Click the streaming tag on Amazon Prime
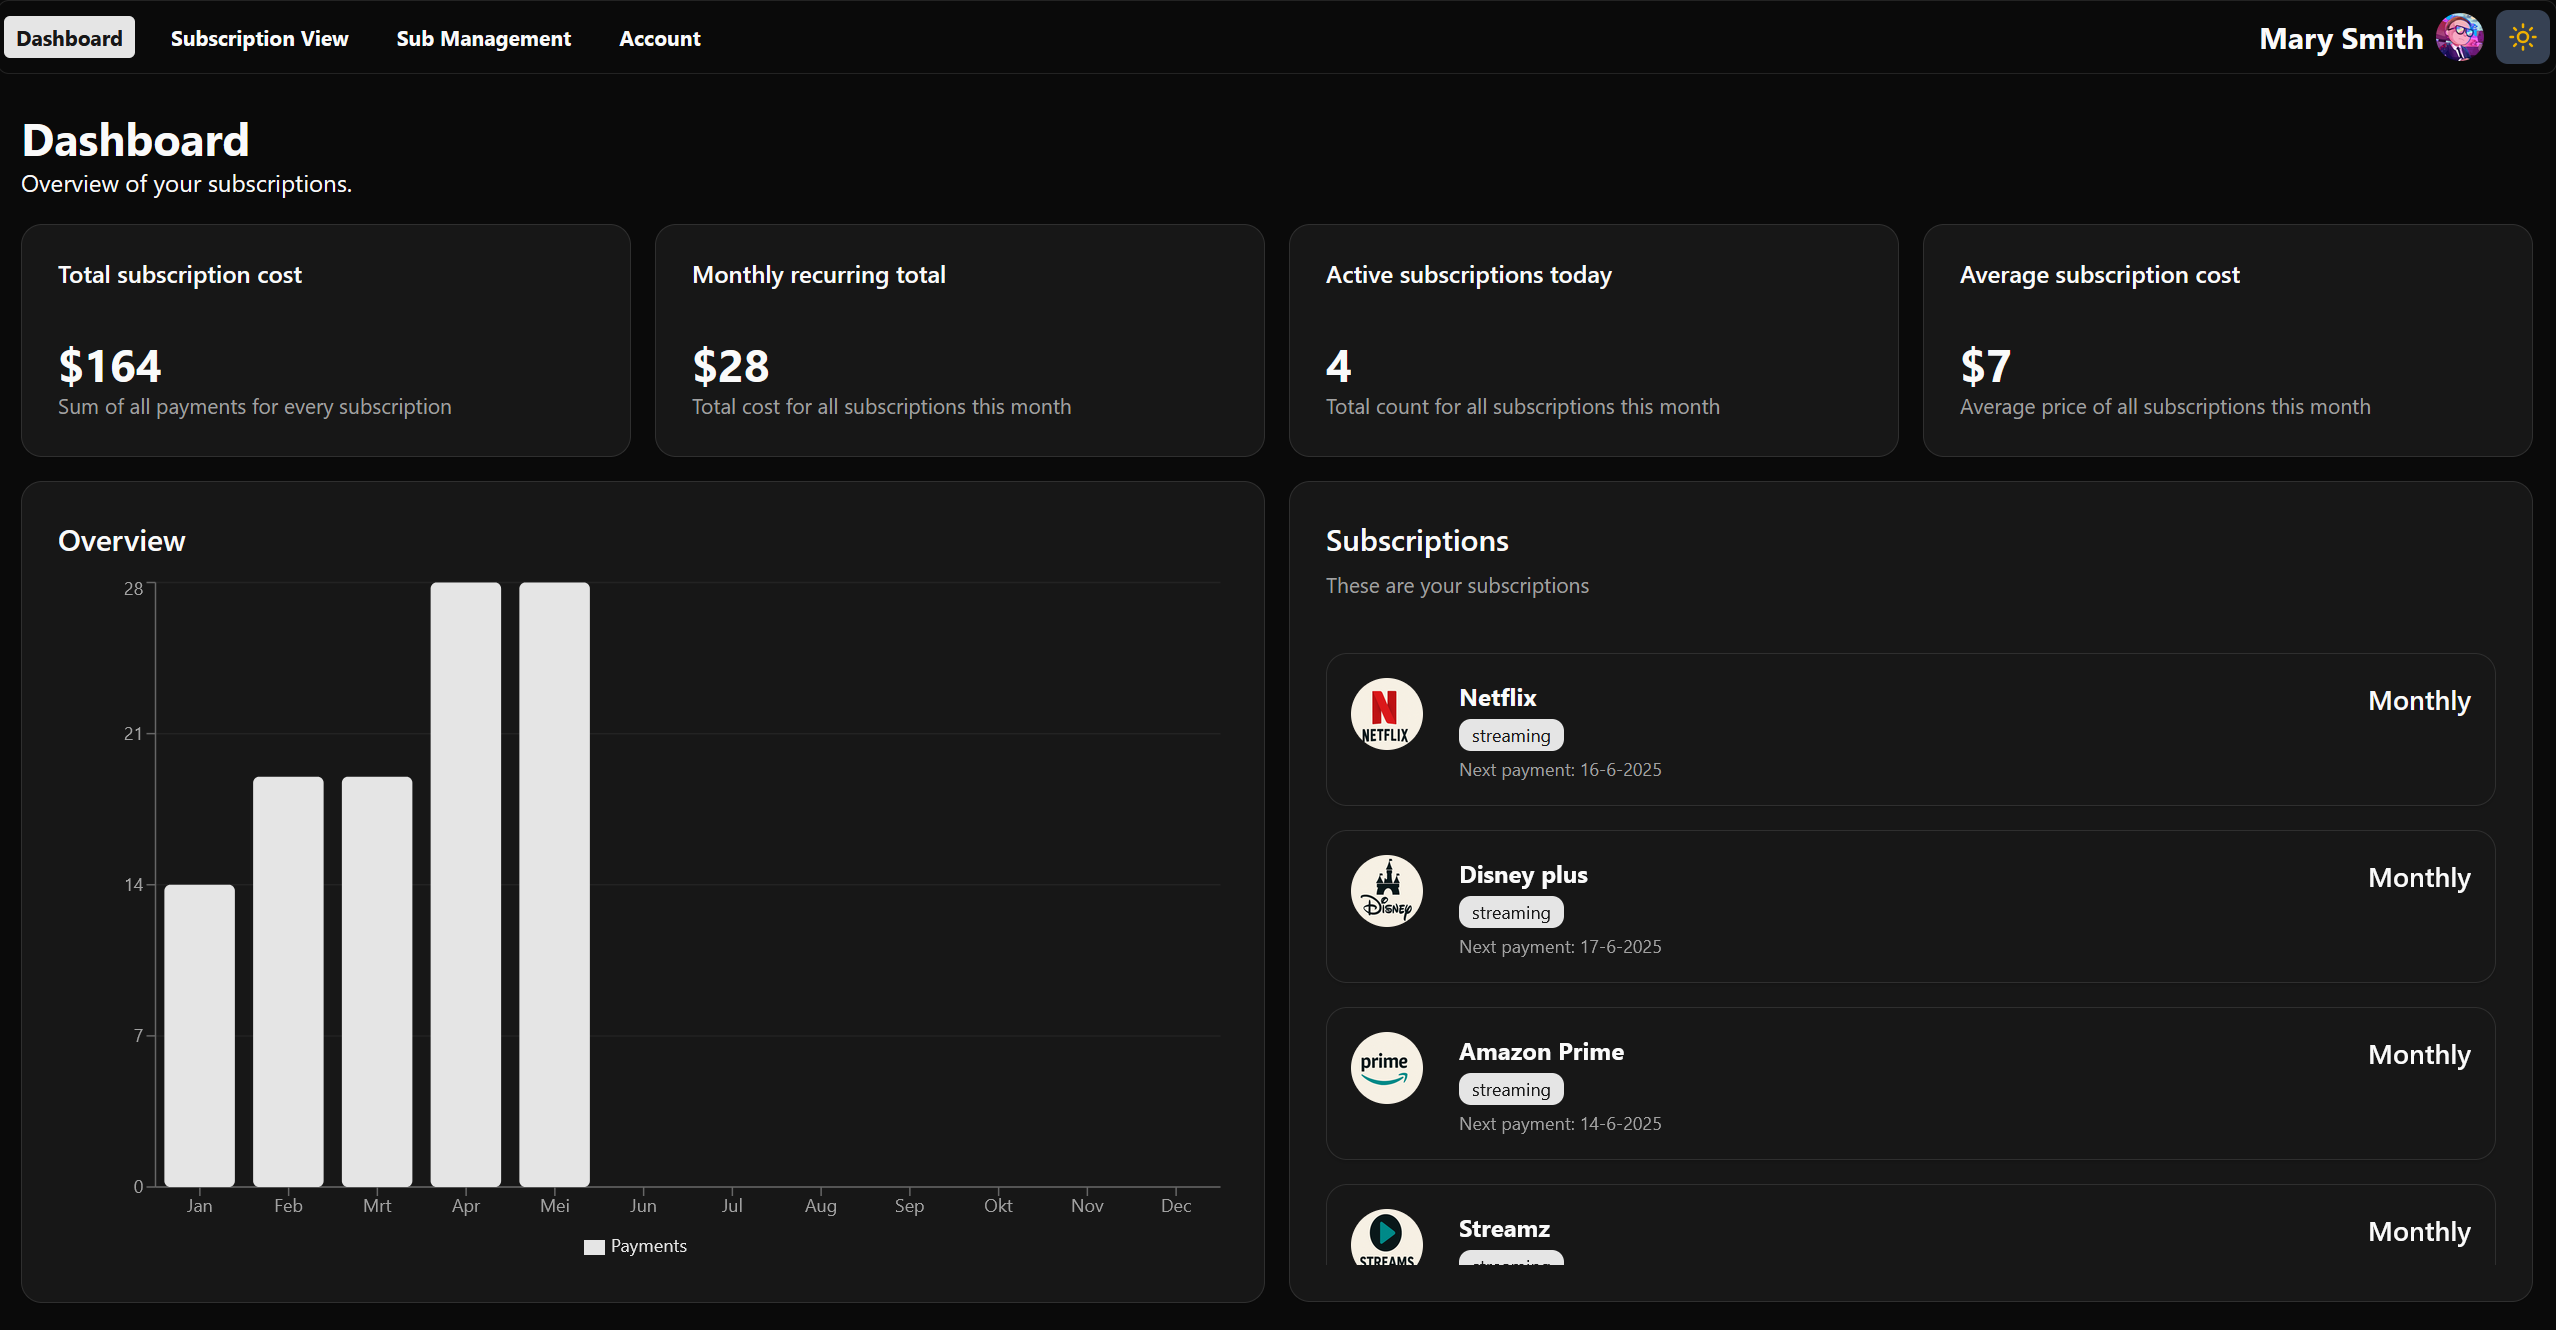This screenshot has height=1330, width=2556. tap(1510, 1089)
